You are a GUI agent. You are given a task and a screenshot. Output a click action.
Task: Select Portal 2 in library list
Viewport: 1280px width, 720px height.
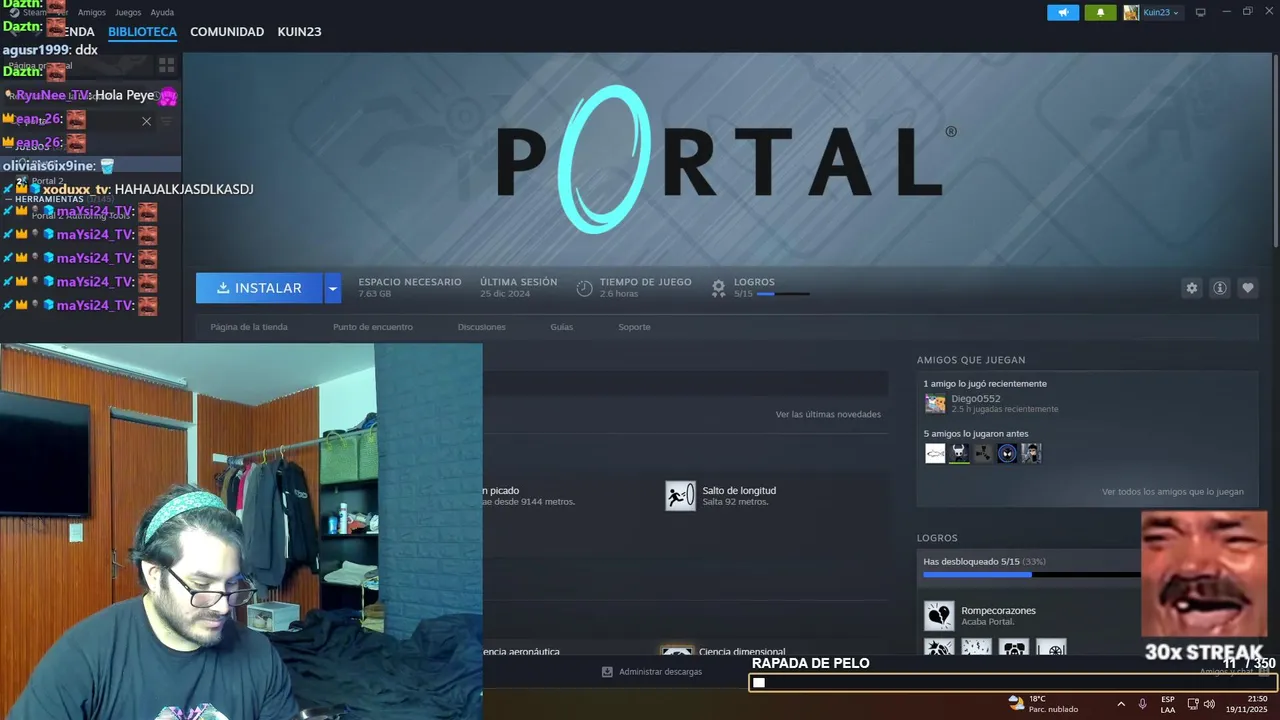tap(47, 181)
